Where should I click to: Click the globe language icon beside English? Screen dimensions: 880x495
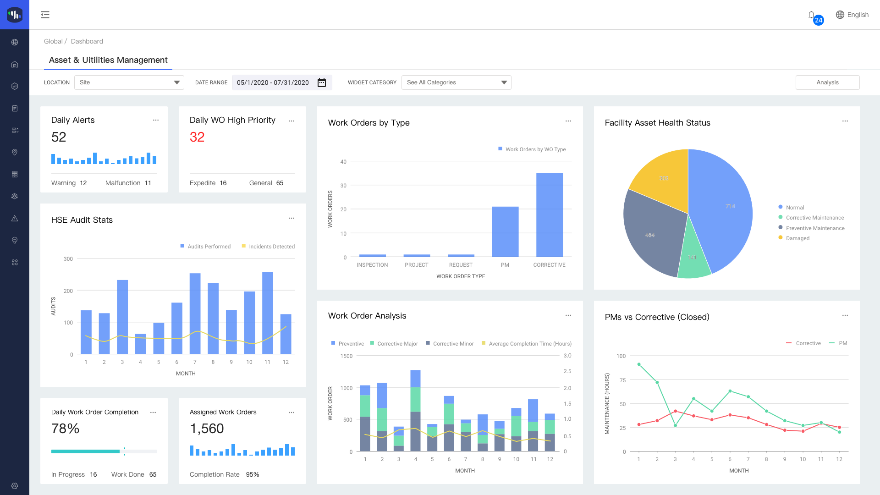tap(840, 15)
